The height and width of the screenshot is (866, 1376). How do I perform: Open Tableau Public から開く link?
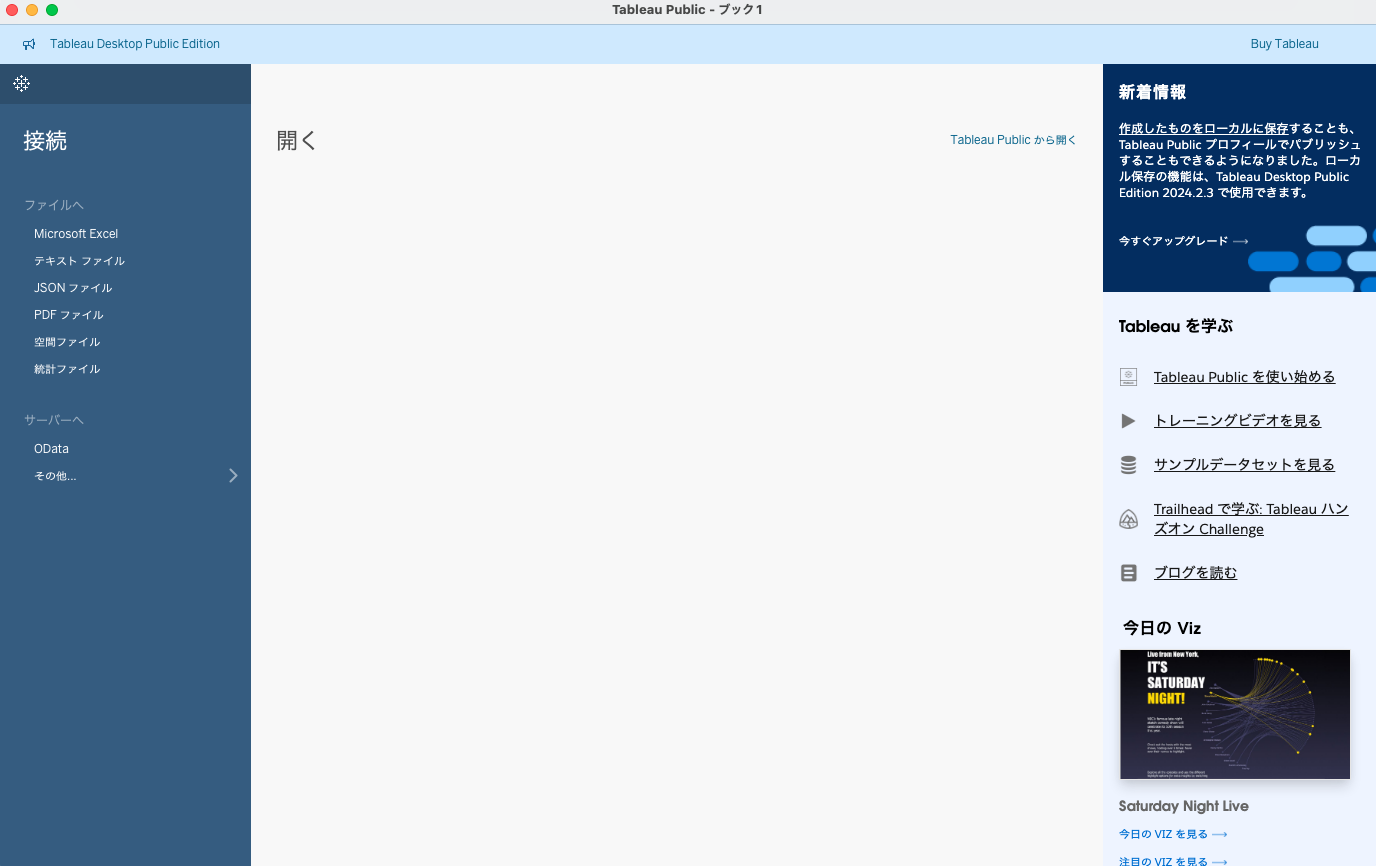(x=1013, y=140)
